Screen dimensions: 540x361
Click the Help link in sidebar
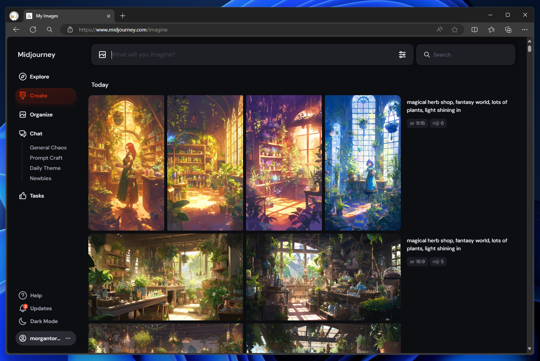[30, 295]
